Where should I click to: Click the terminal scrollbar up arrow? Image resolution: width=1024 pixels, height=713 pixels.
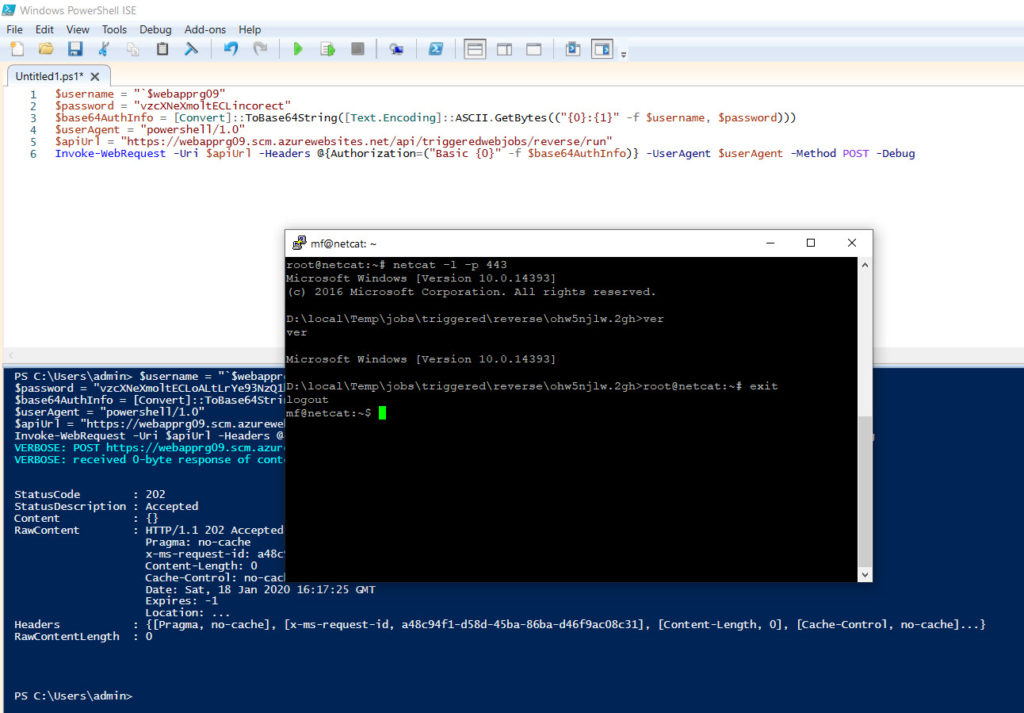click(865, 265)
